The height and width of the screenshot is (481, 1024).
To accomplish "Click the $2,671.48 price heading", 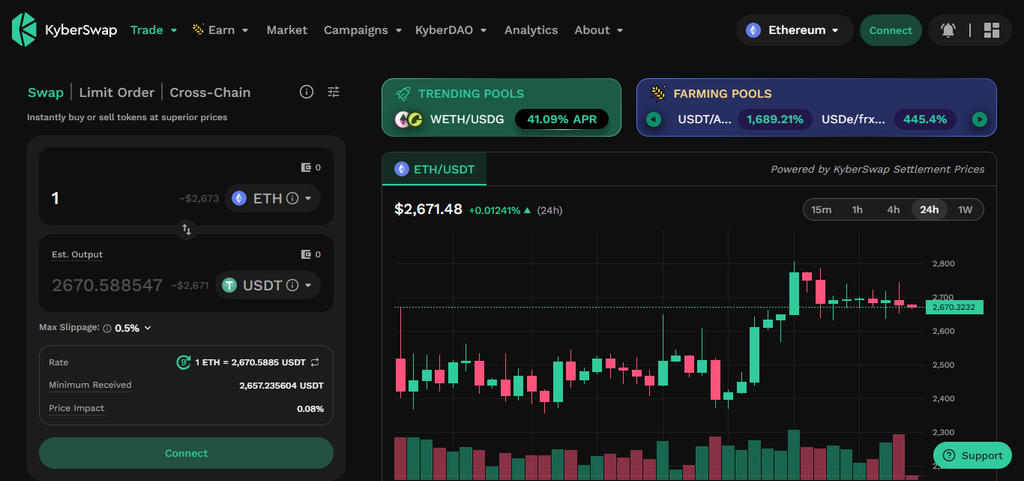I will (428, 209).
